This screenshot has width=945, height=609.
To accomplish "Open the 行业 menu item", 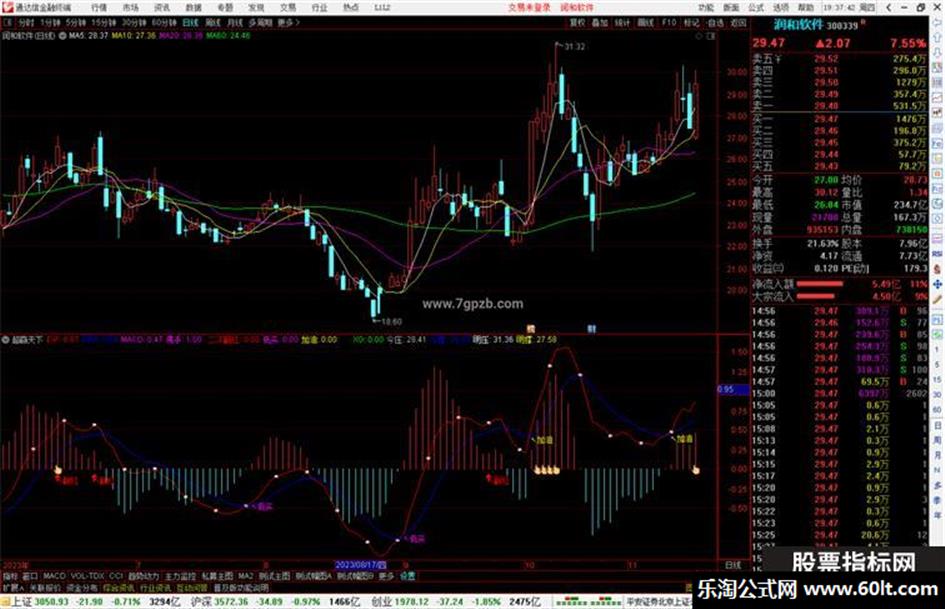I will (319, 8).
